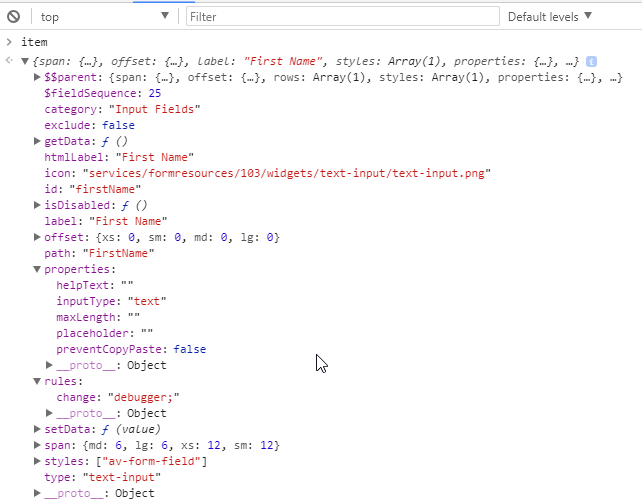Collapse the rules object

tap(38, 381)
